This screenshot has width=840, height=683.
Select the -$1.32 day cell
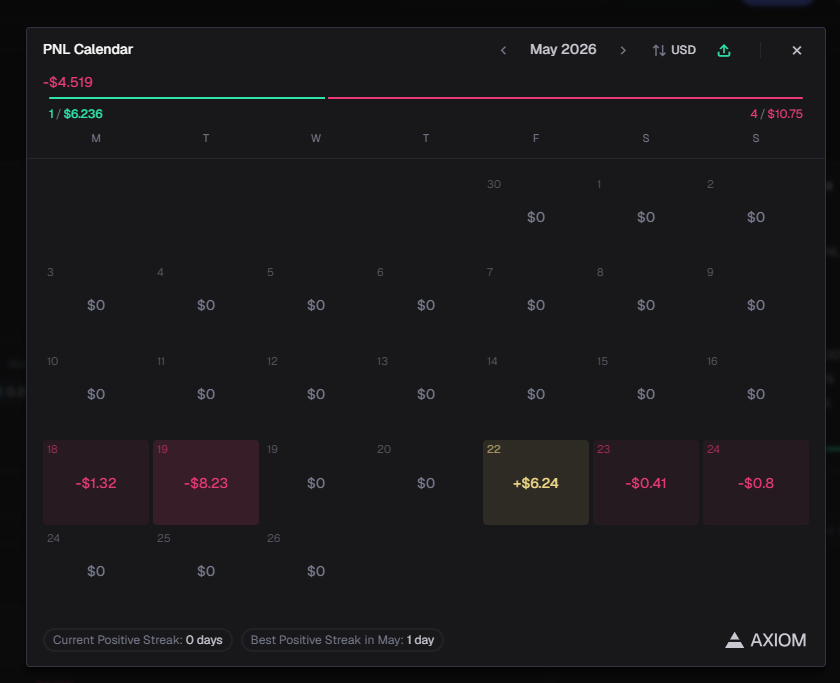pyautogui.click(x=96, y=482)
